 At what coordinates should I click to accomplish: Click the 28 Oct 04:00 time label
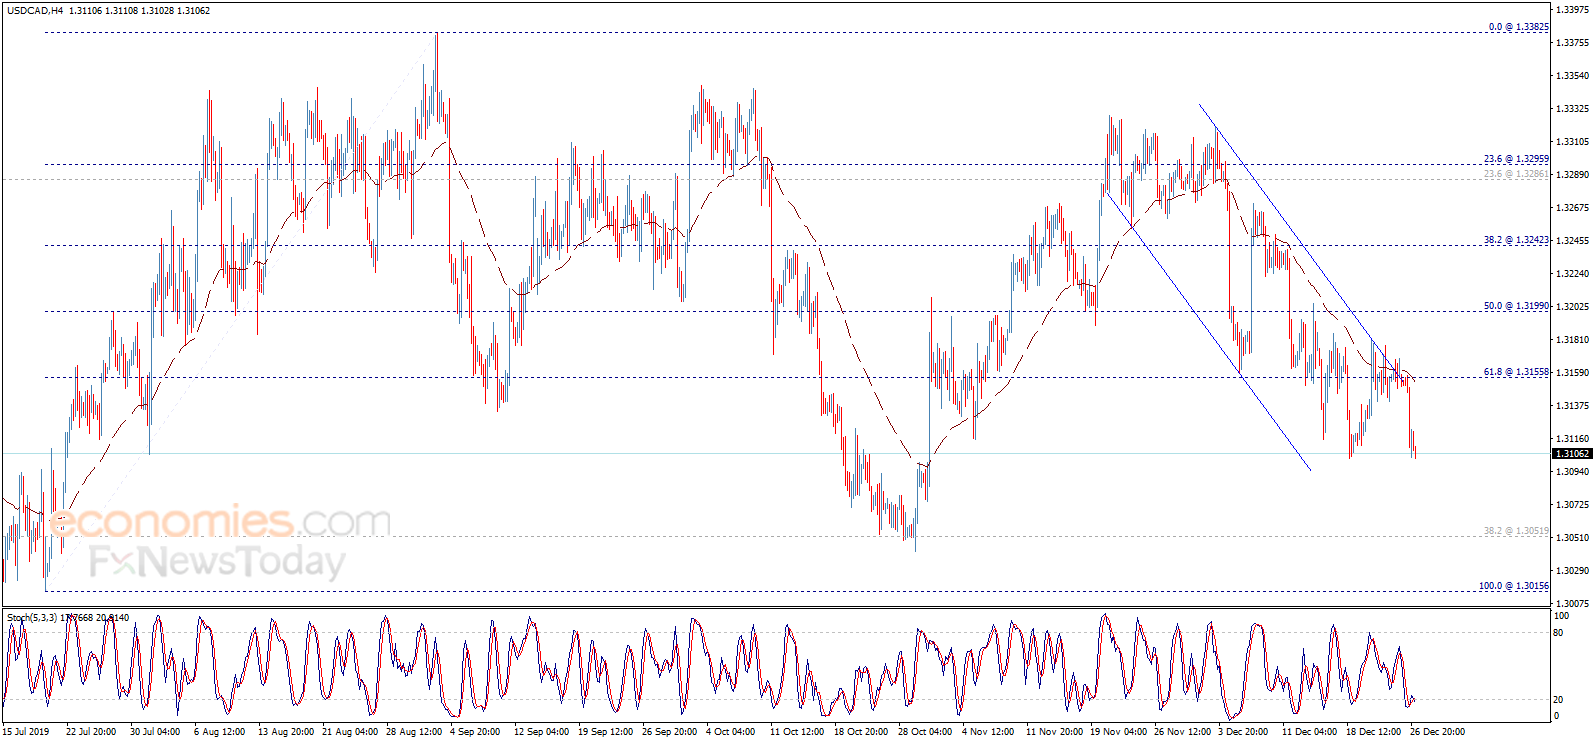click(x=925, y=732)
